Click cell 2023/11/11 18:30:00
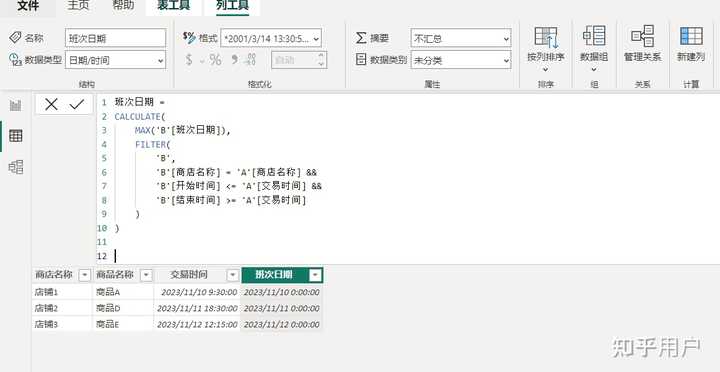Image resolution: width=720 pixels, height=372 pixels. click(197, 308)
